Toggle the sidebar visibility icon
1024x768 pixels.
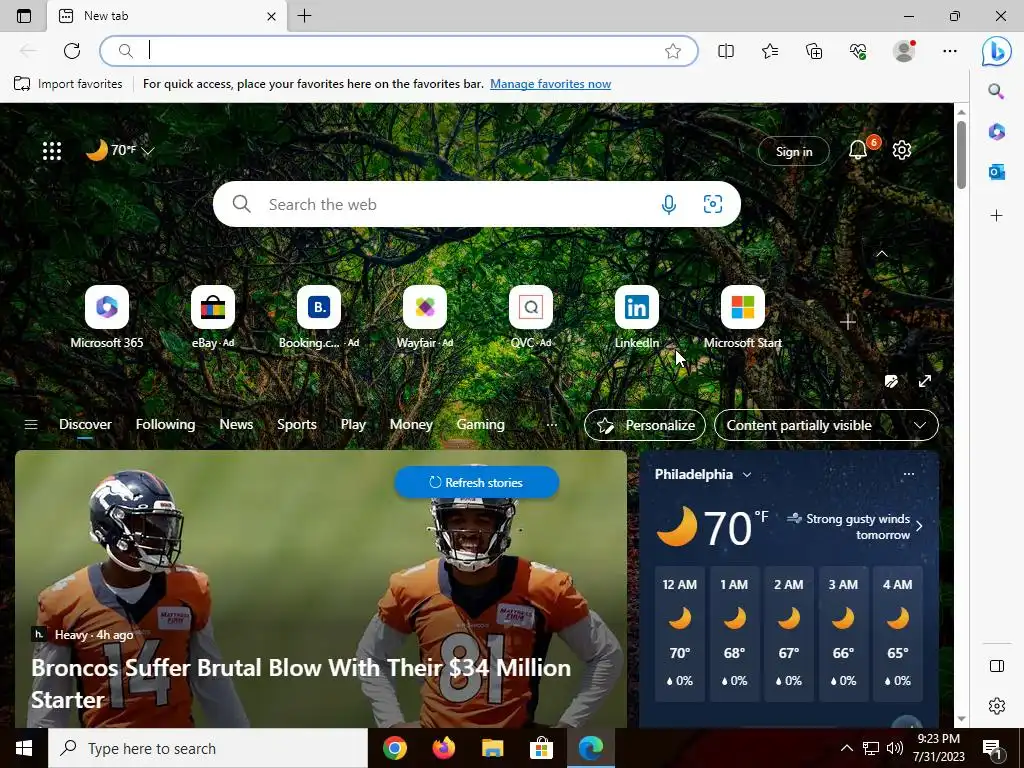[x=997, y=666]
